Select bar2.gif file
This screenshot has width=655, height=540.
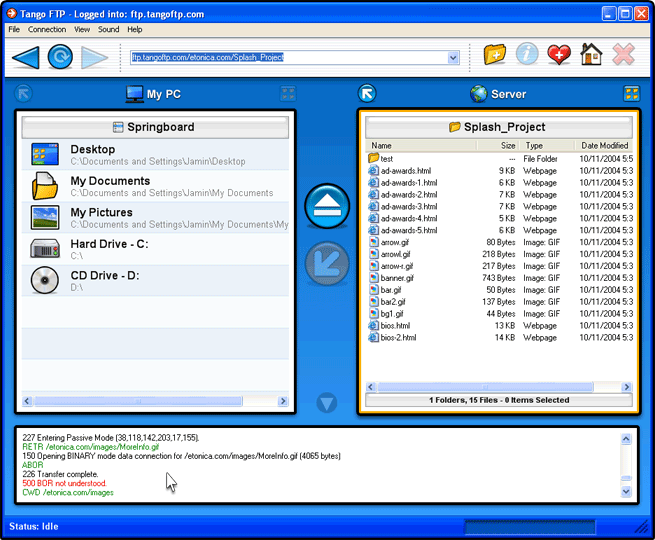point(500,302)
